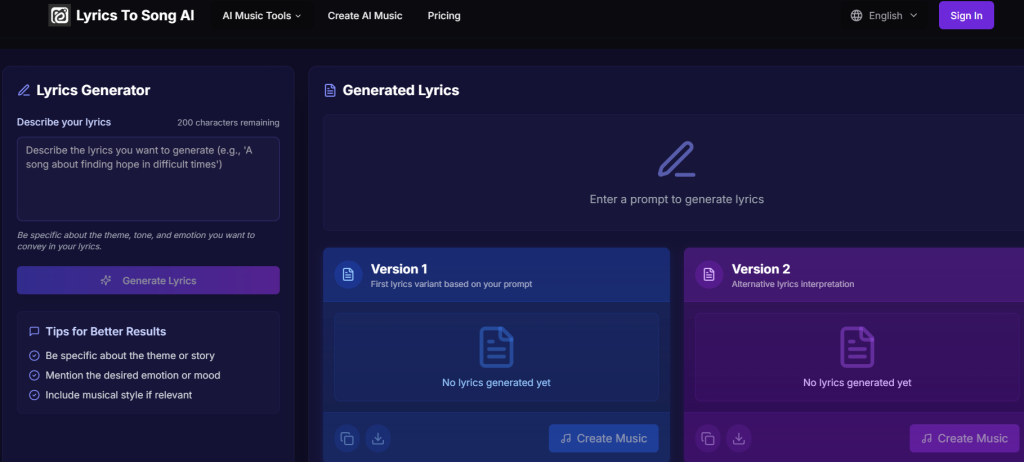The height and width of the screenshot is (462, 1024).
Task: Click the check beside musical style tip
Action: (35, 395)
